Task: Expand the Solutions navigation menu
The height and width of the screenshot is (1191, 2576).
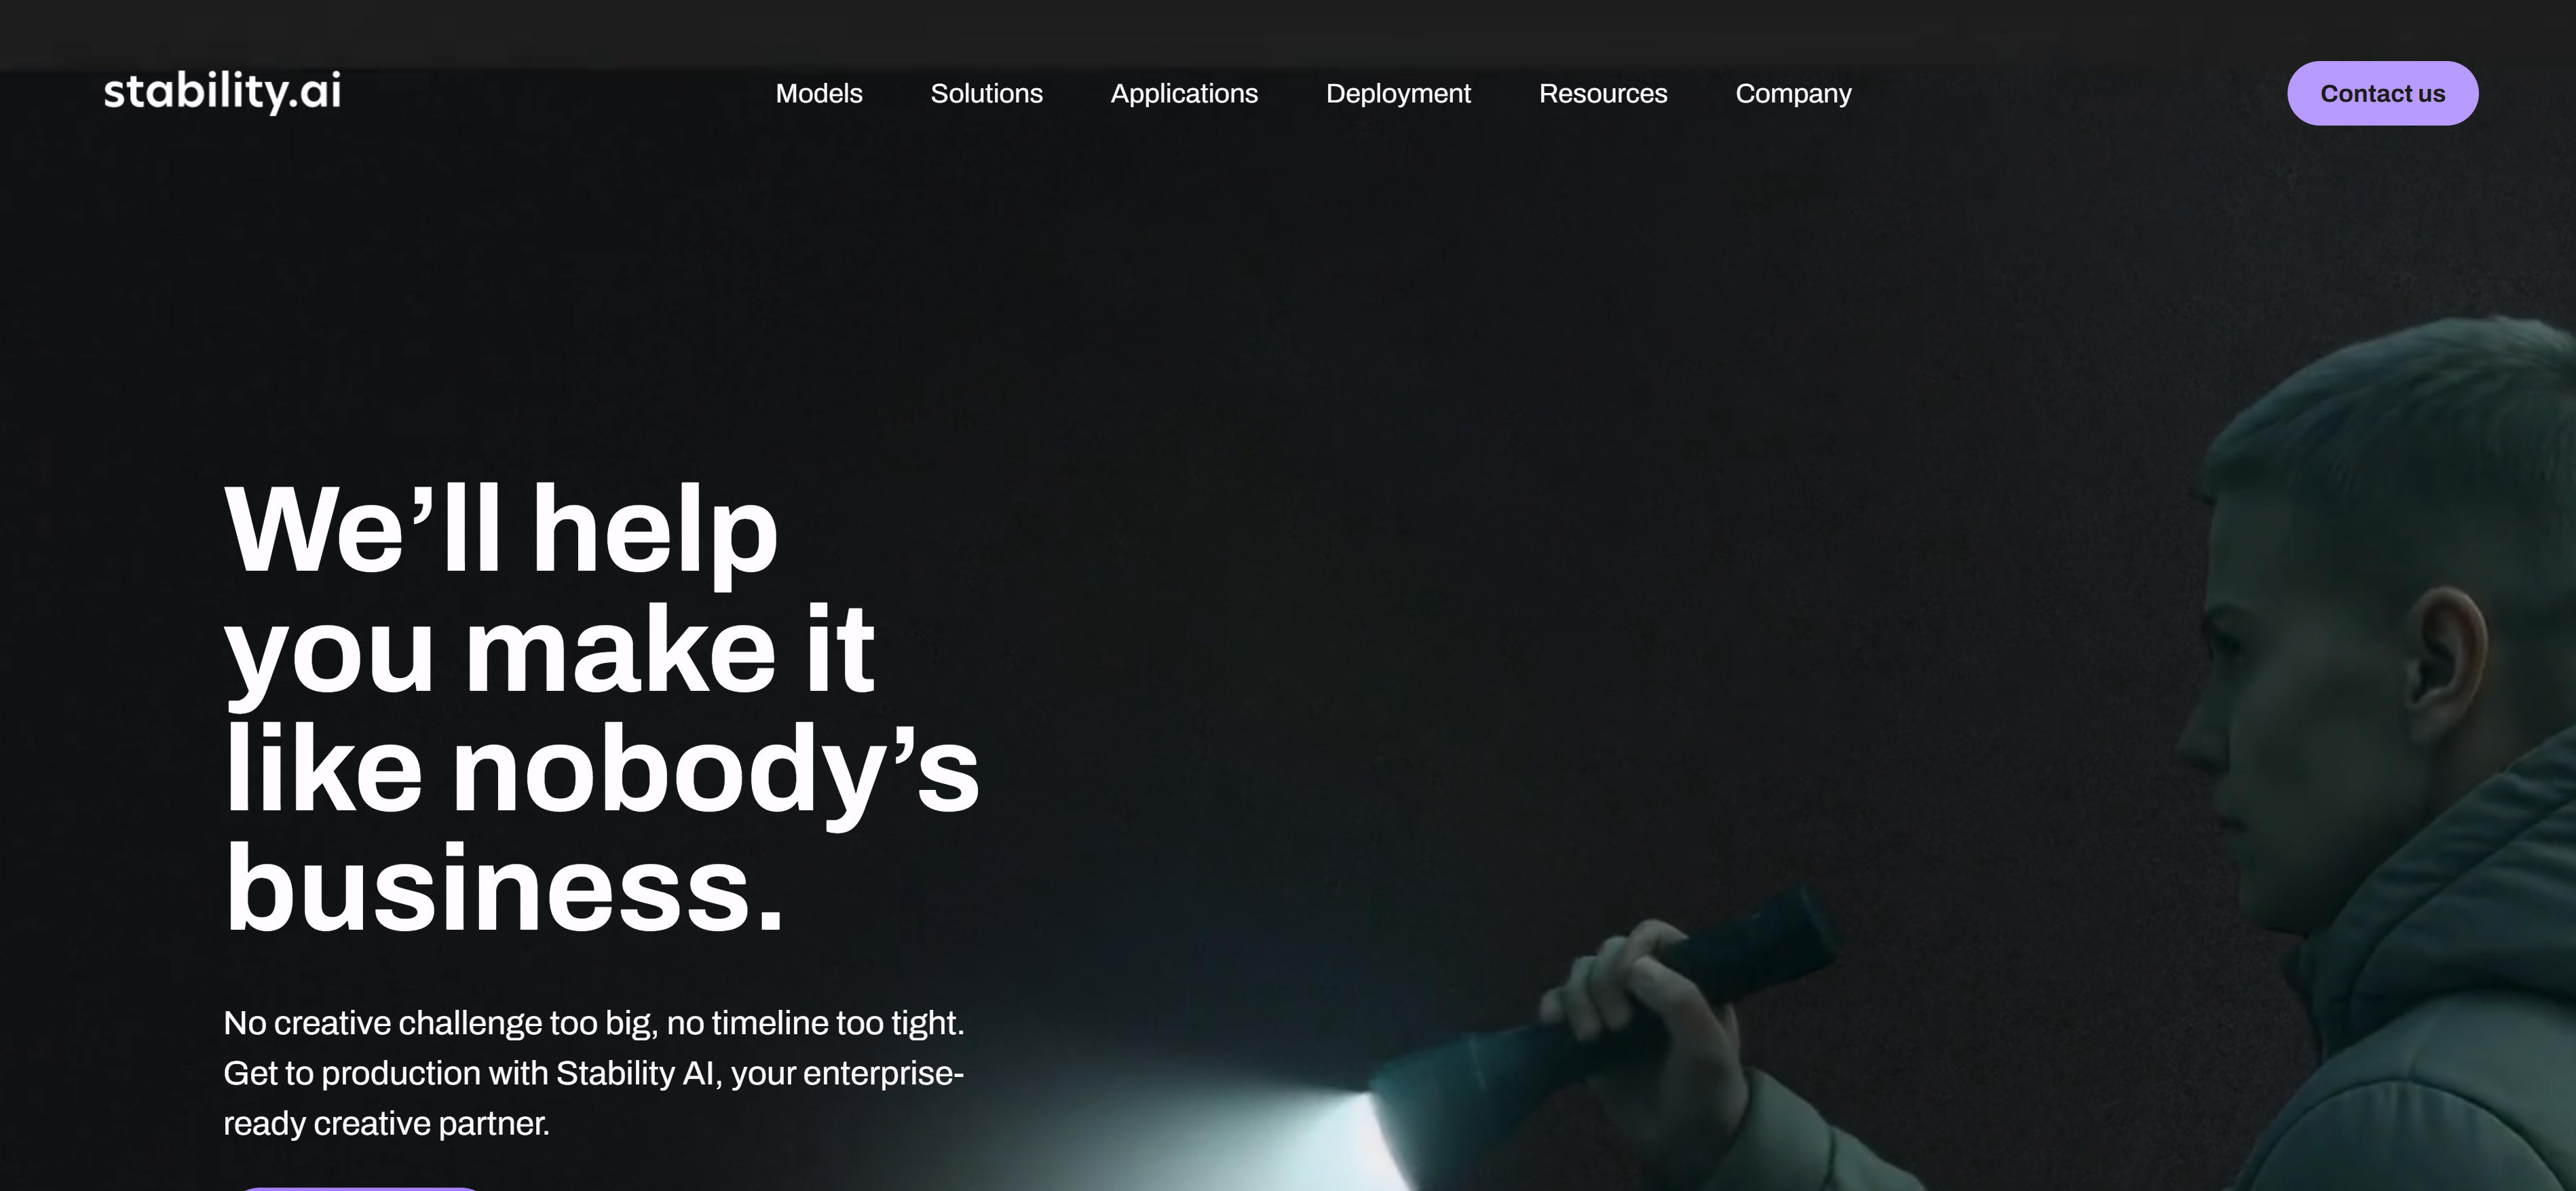Action: click(986, 93)
